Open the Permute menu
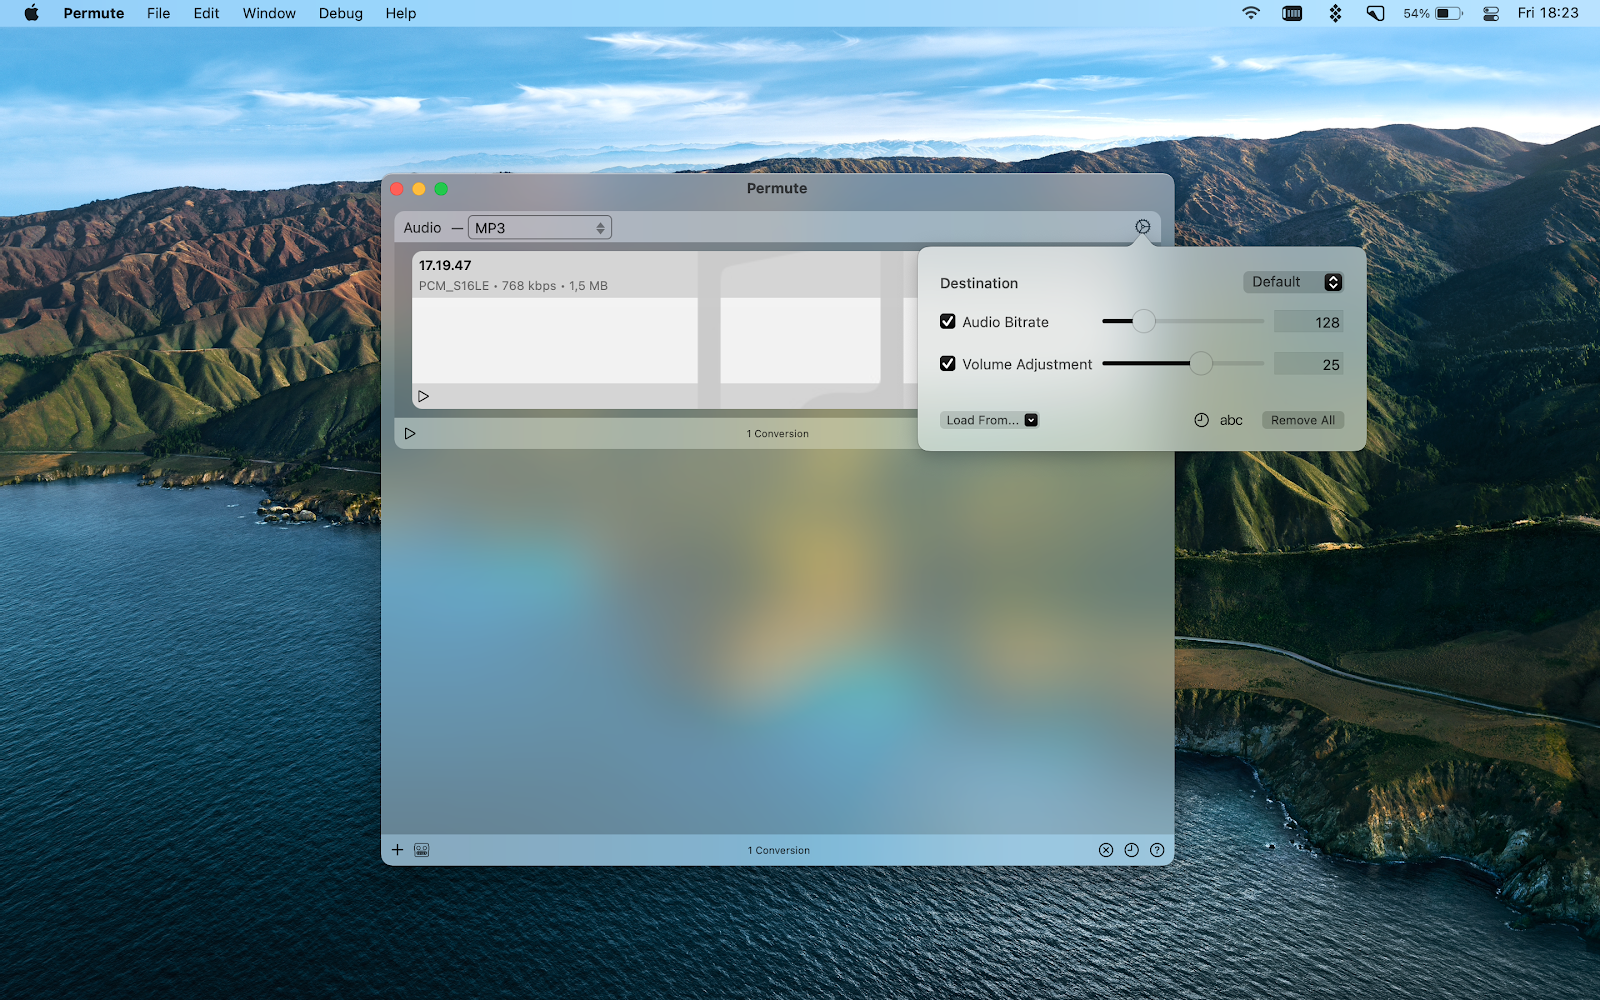Screen dimensions: 1600x1000 coord(94,13)
